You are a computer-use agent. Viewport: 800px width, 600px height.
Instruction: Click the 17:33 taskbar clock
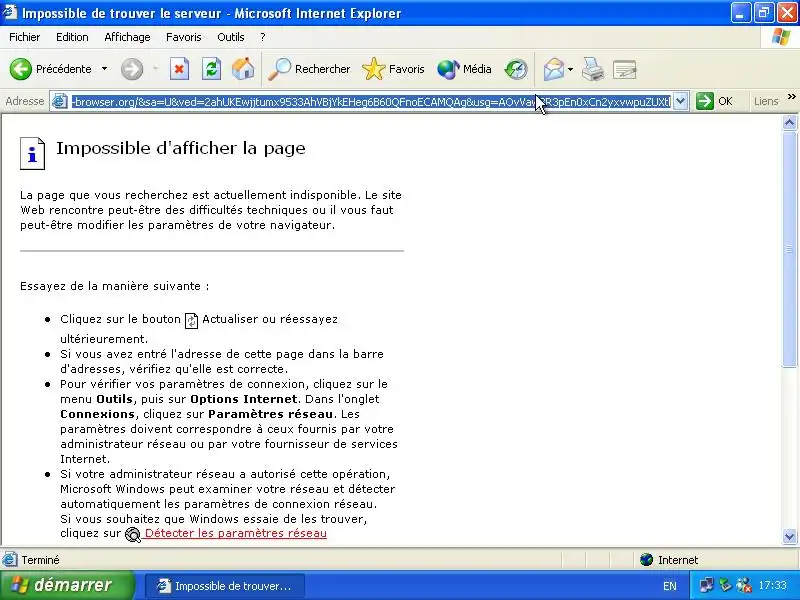(x=772, y=585)
